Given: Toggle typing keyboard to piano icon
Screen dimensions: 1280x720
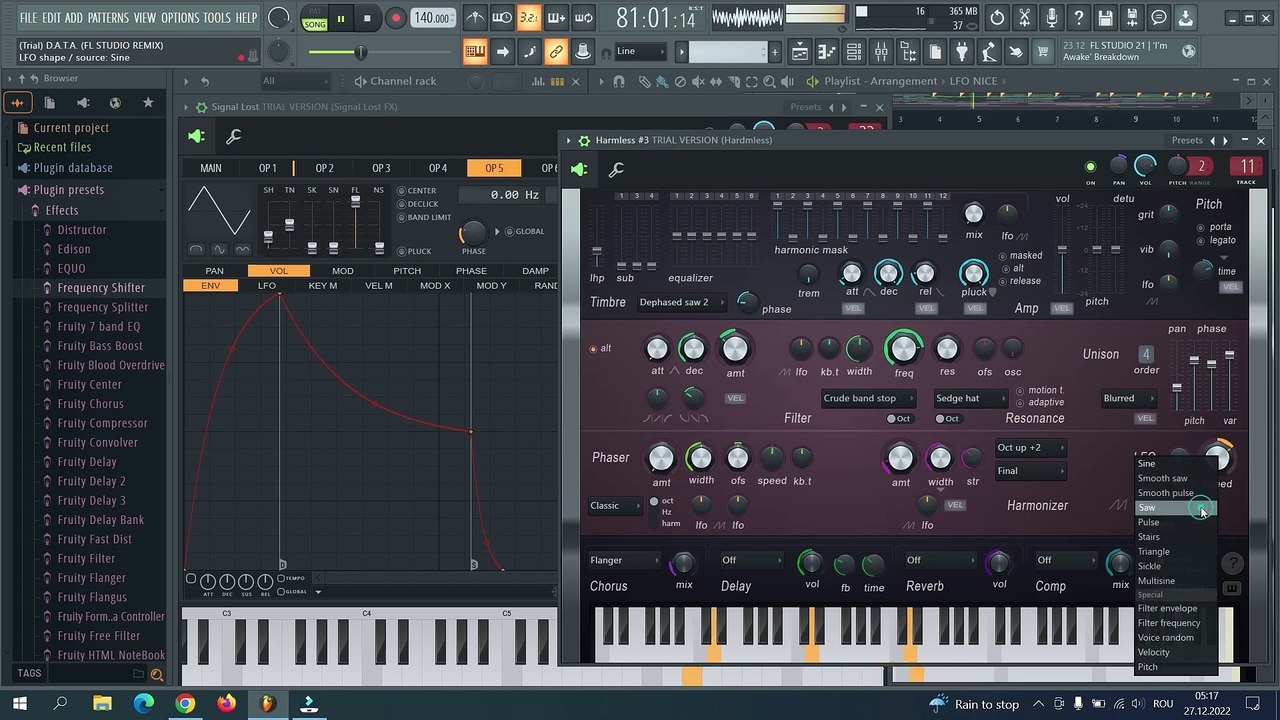Looking at the screenshot, I should 475,52.
